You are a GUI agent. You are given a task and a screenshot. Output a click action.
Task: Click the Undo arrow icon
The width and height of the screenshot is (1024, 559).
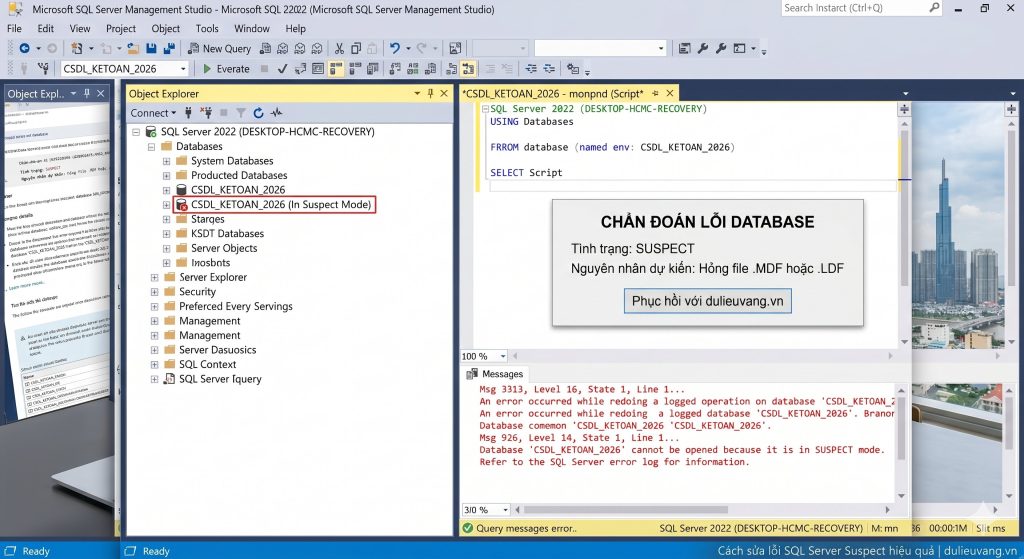tap(394, 48)
